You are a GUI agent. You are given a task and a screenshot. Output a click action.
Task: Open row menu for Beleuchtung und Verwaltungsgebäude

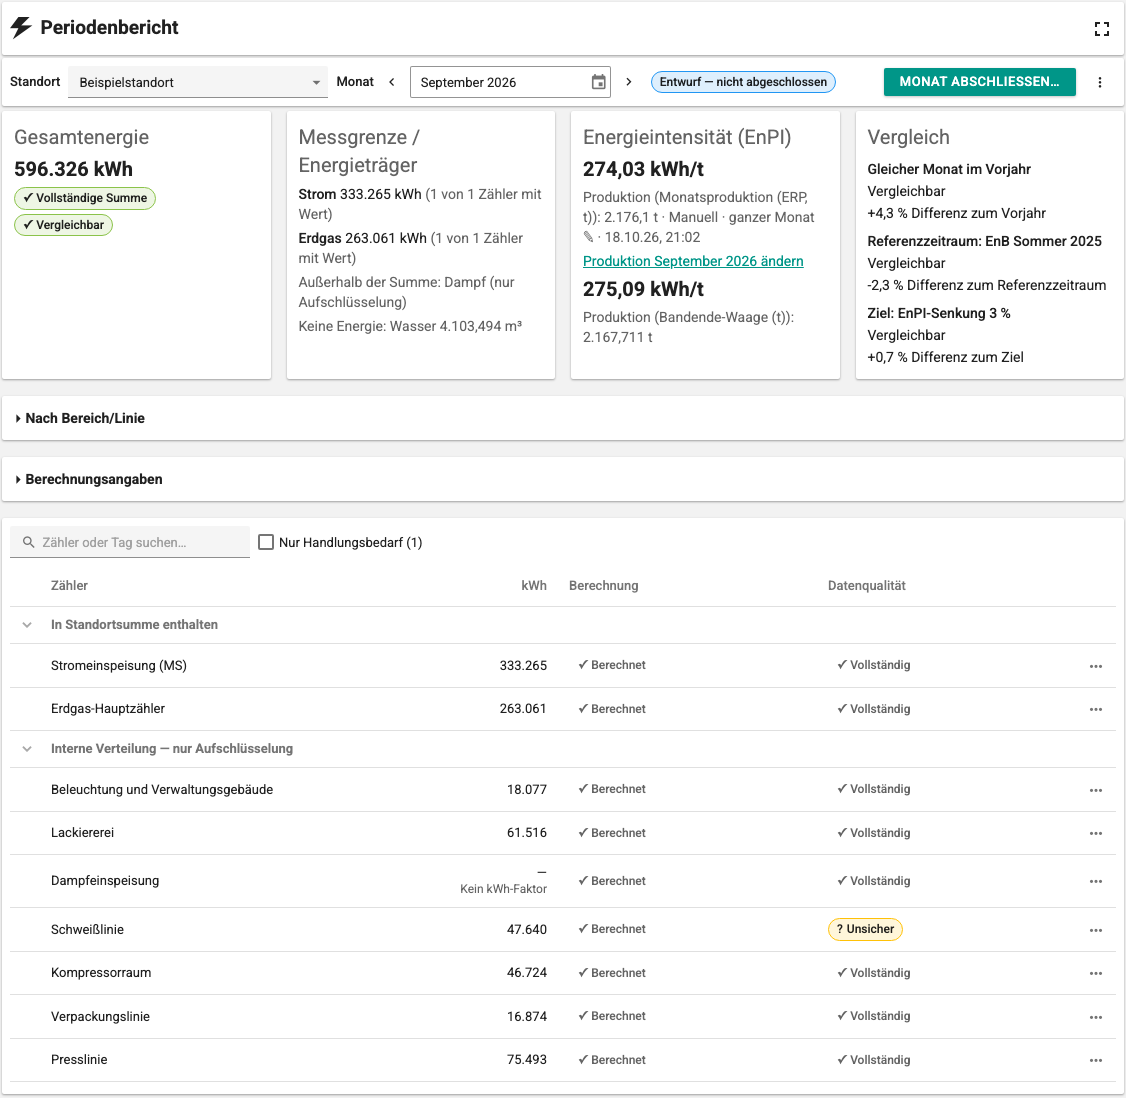[x=1095, y=790]
